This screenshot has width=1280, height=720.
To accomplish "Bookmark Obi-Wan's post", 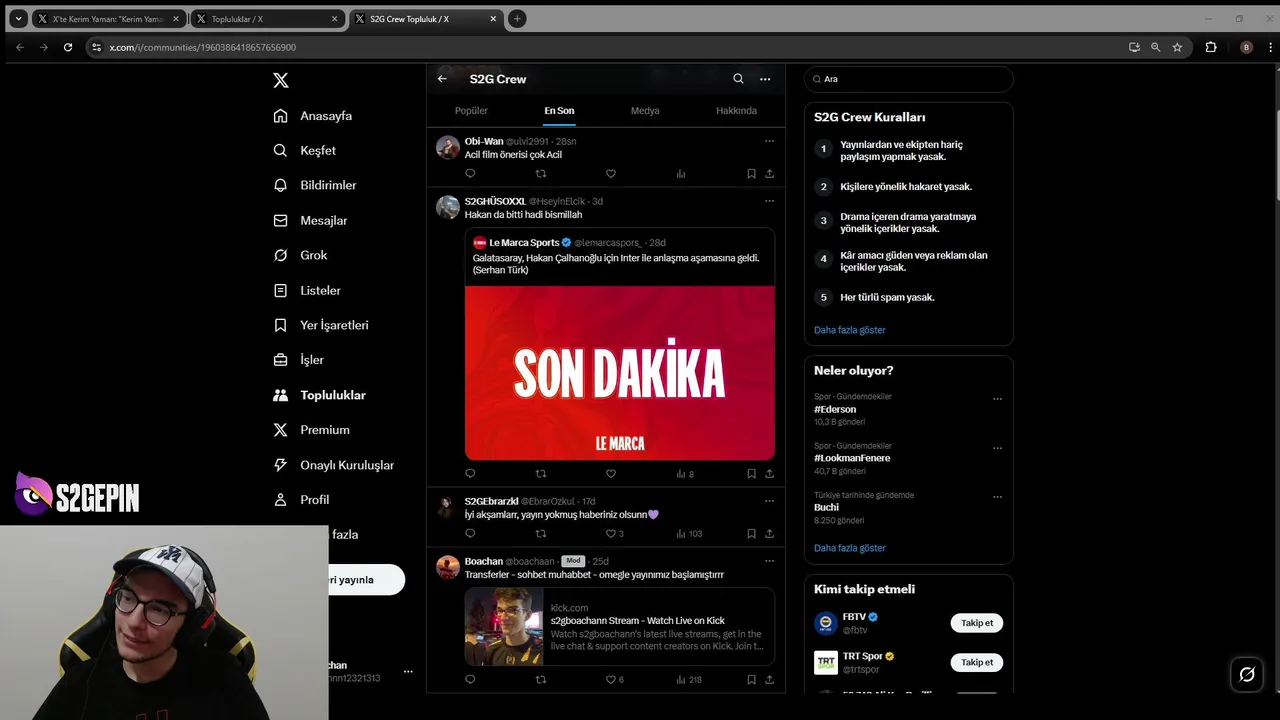I will (x=751, y=173).
